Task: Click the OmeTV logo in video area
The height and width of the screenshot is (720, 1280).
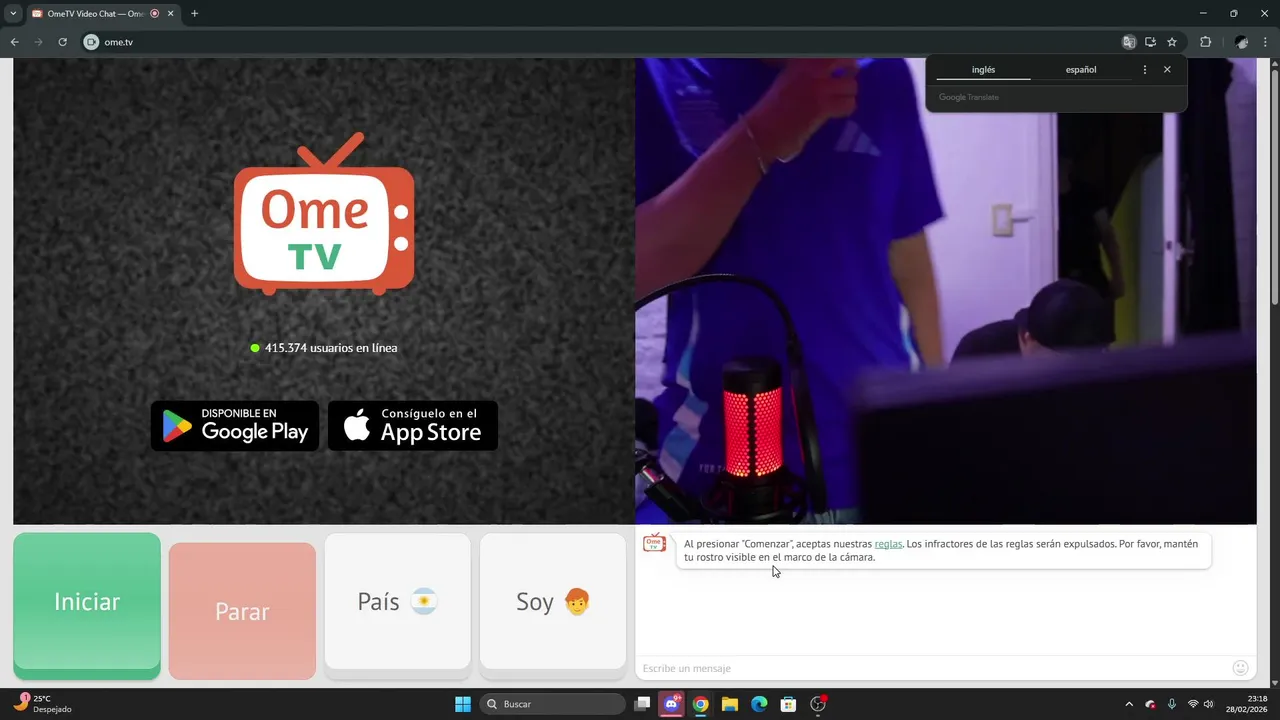Action: coord(324,214)
